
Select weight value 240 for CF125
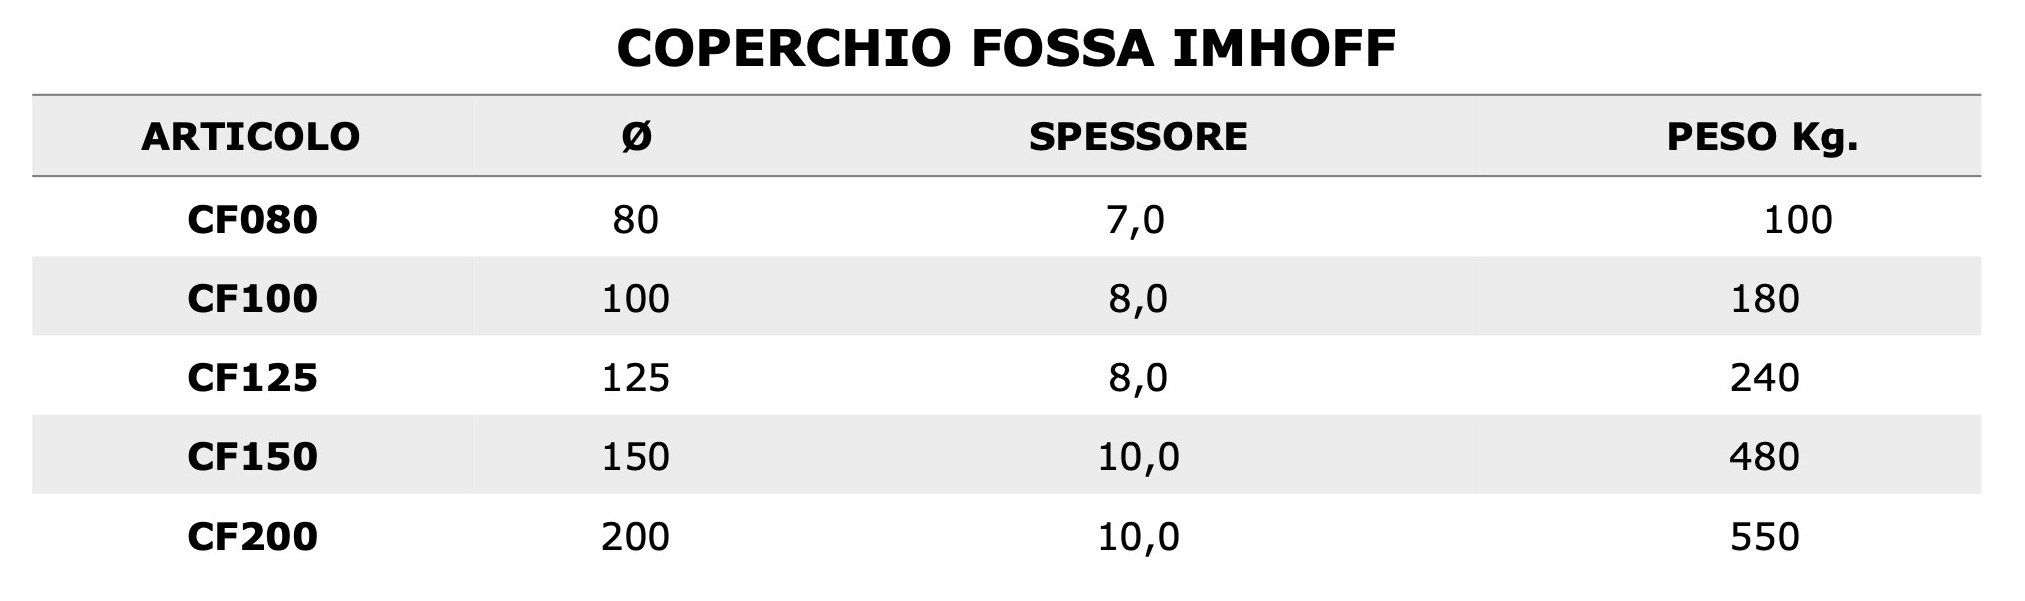tap(1764, 377)
